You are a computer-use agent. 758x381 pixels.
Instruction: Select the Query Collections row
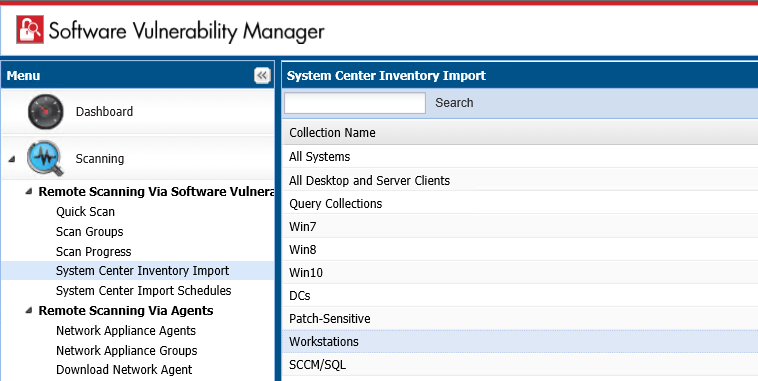[520, 203]
